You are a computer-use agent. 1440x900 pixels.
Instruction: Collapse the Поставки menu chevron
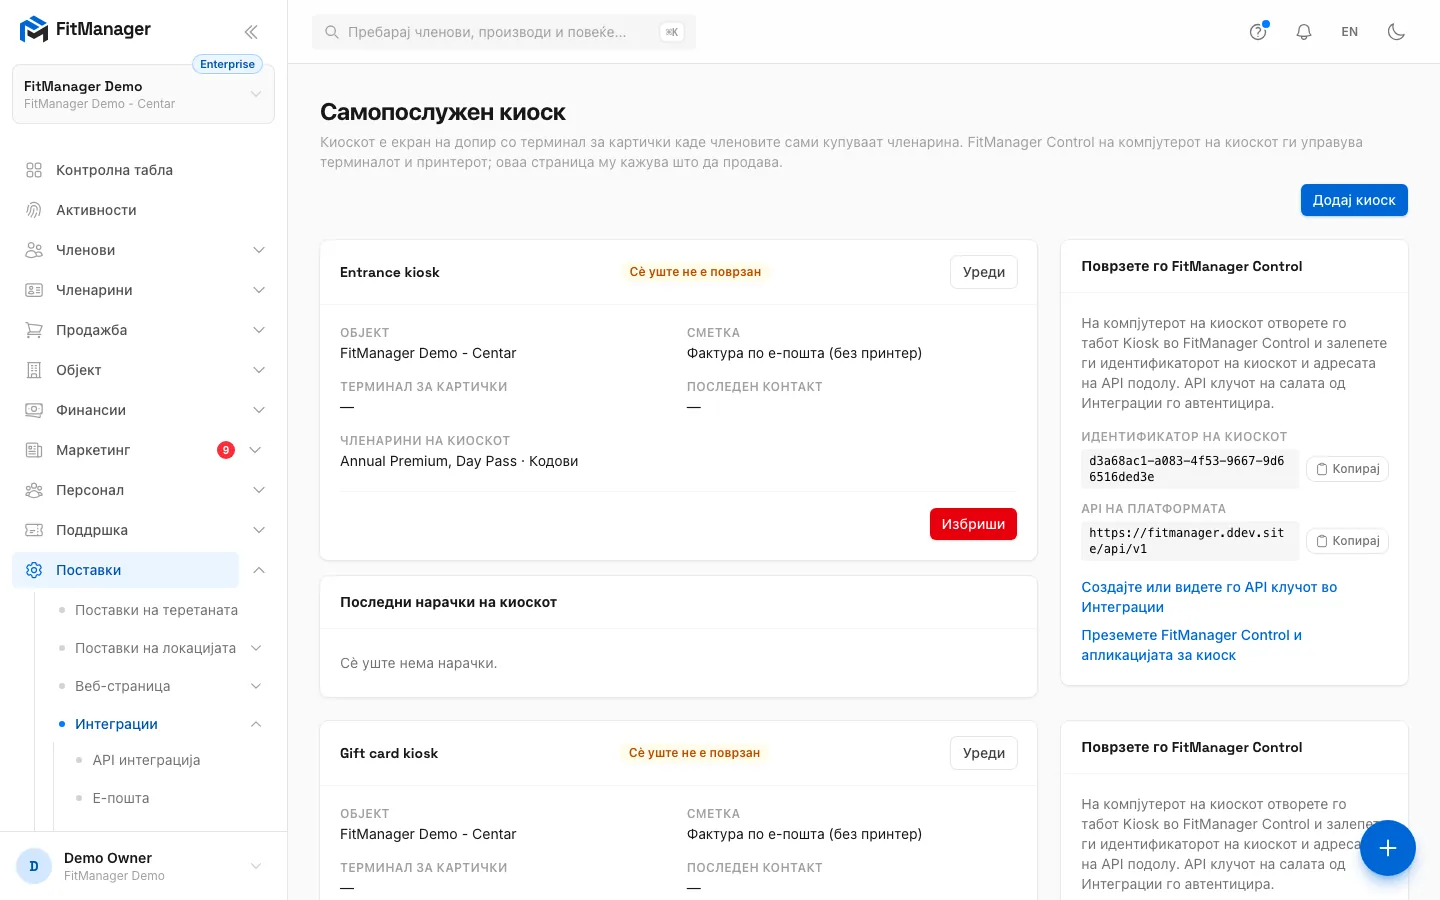(x=259, y=570)
